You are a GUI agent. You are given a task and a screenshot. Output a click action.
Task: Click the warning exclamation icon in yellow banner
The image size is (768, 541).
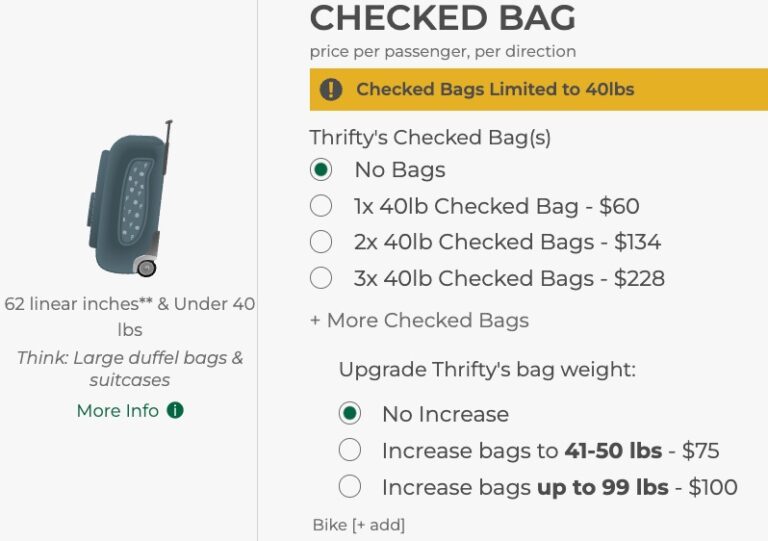pos(331,89)
